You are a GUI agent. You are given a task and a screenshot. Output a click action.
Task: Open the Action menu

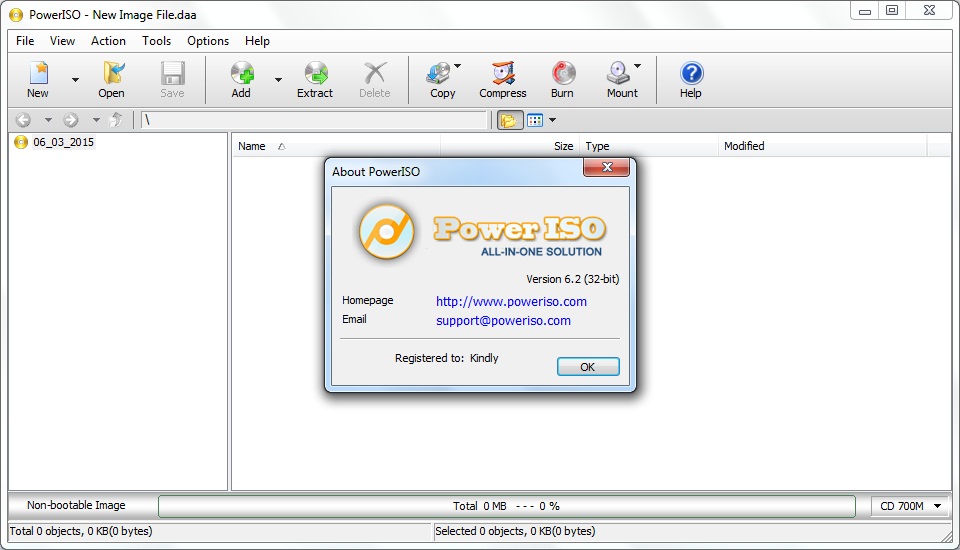pyautogui.click(x=108, y=41)
